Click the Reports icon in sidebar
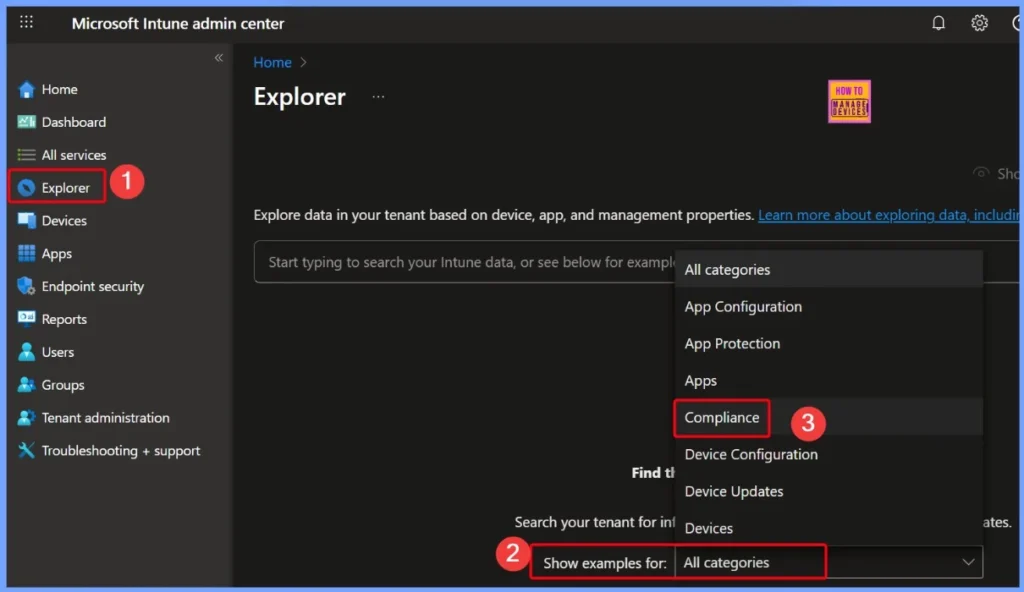Viewport: 1024px width, 592px height. [x=26, y=319]
